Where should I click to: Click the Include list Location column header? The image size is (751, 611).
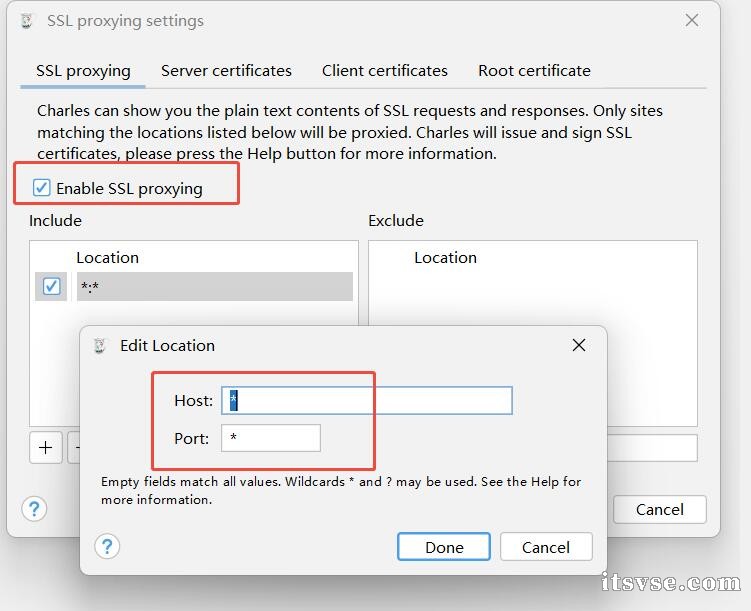(x=108, y=257)
